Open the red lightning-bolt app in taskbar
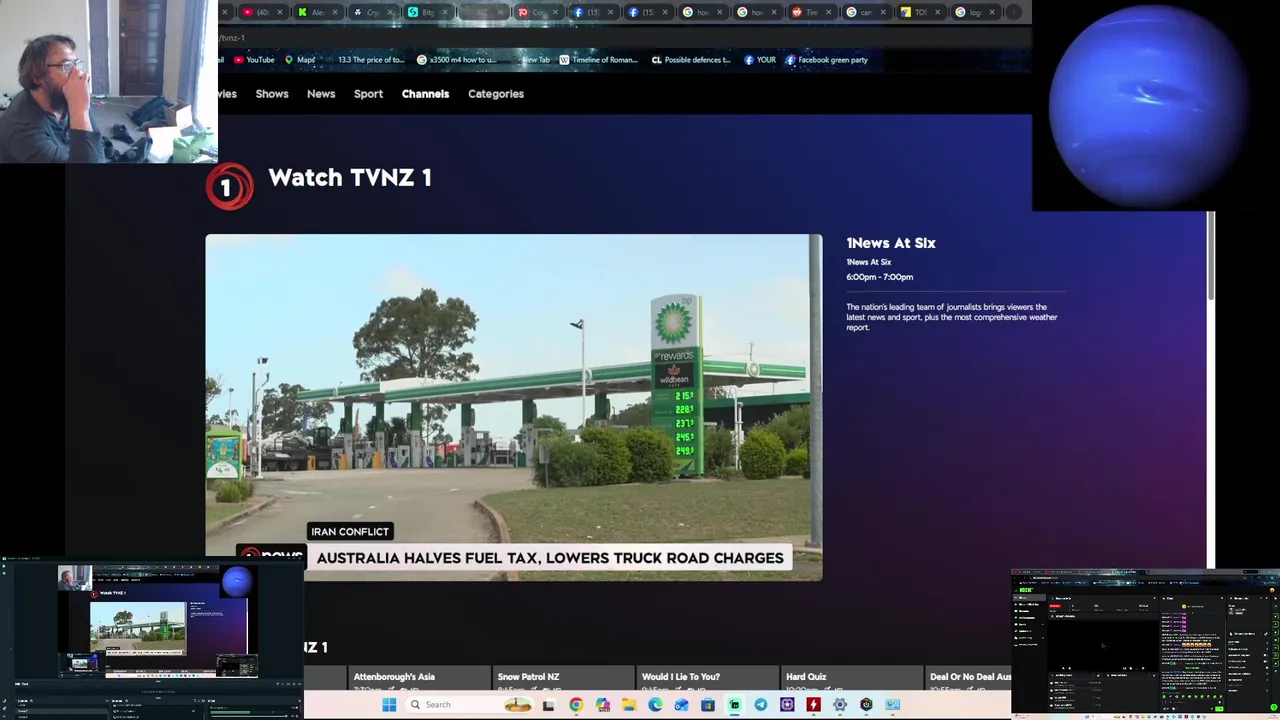The image size is (1280, 720). click(813, 705)
